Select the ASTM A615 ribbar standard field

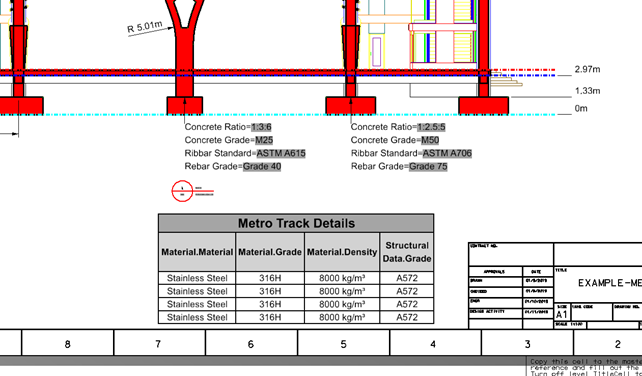[281, 153]
